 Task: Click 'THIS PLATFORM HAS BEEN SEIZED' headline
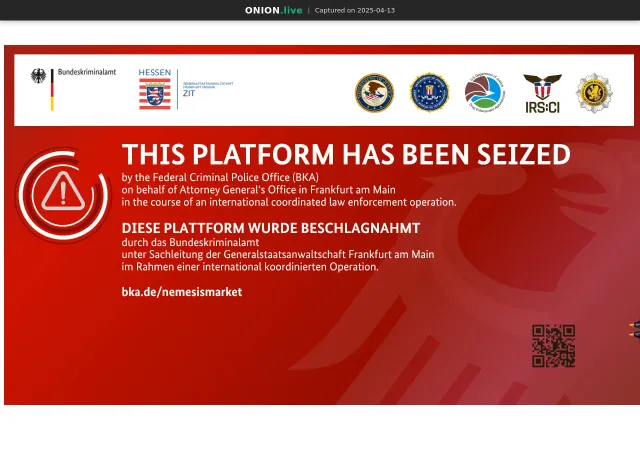tap(346, 154)
